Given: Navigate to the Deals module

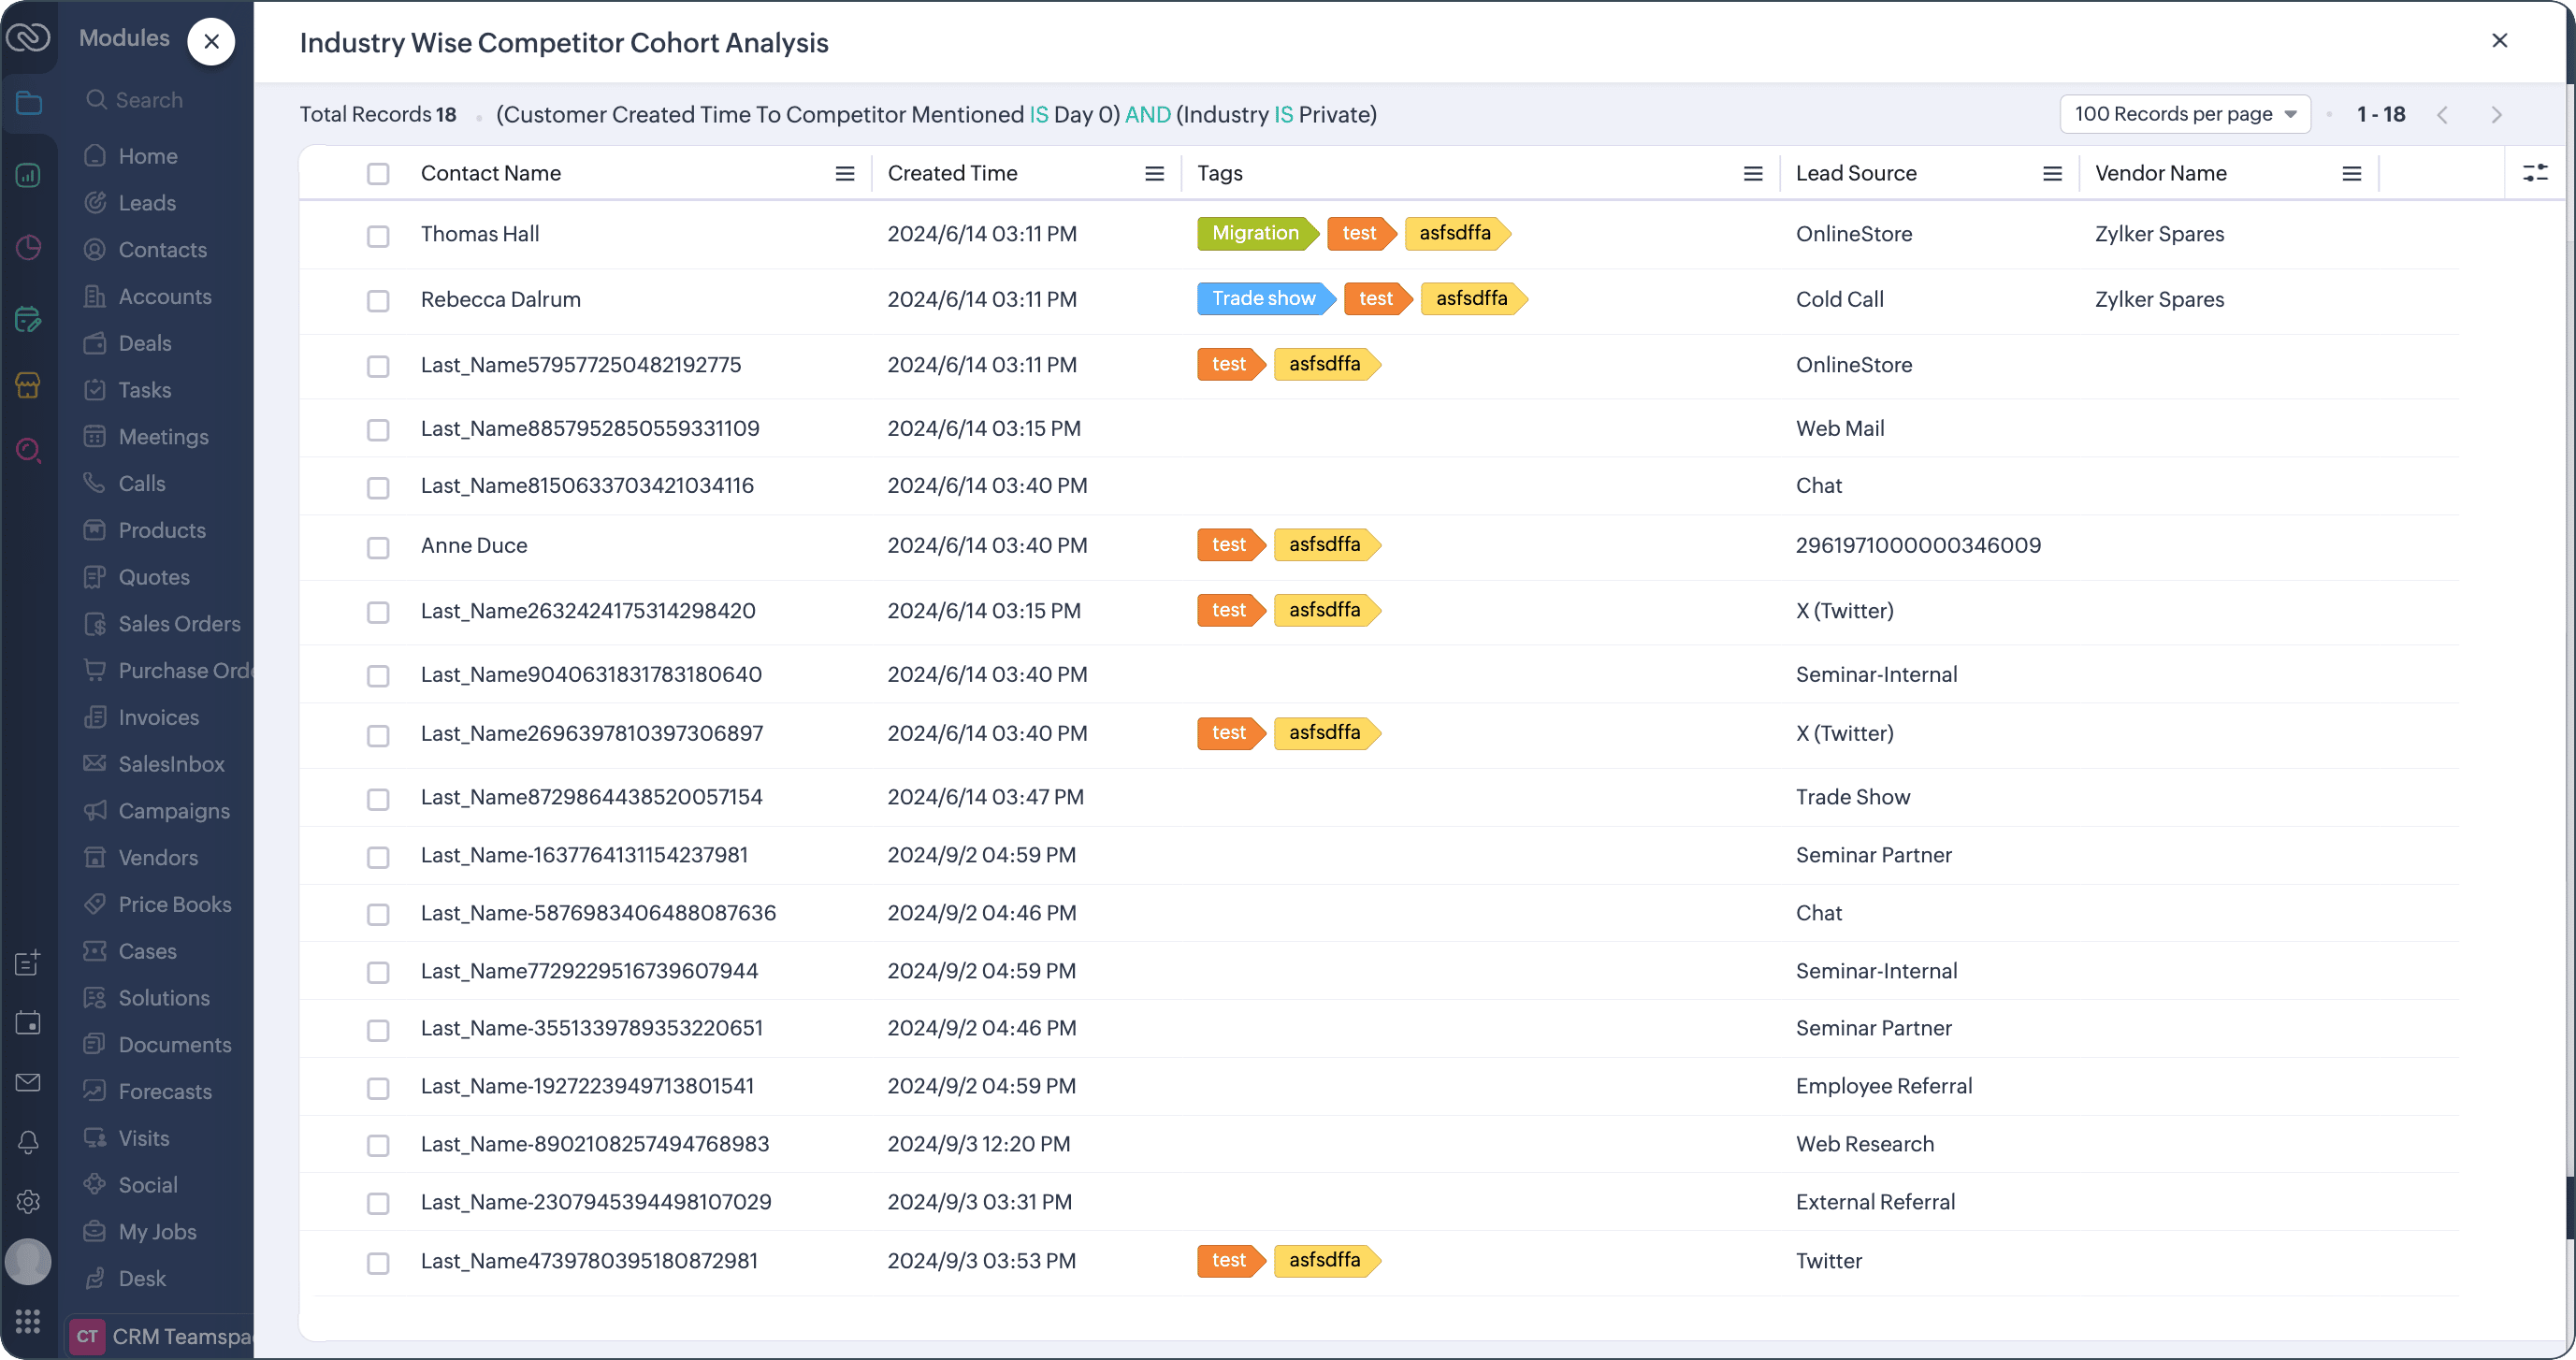Looking at the screenshot, I should [x=145, y=343].
